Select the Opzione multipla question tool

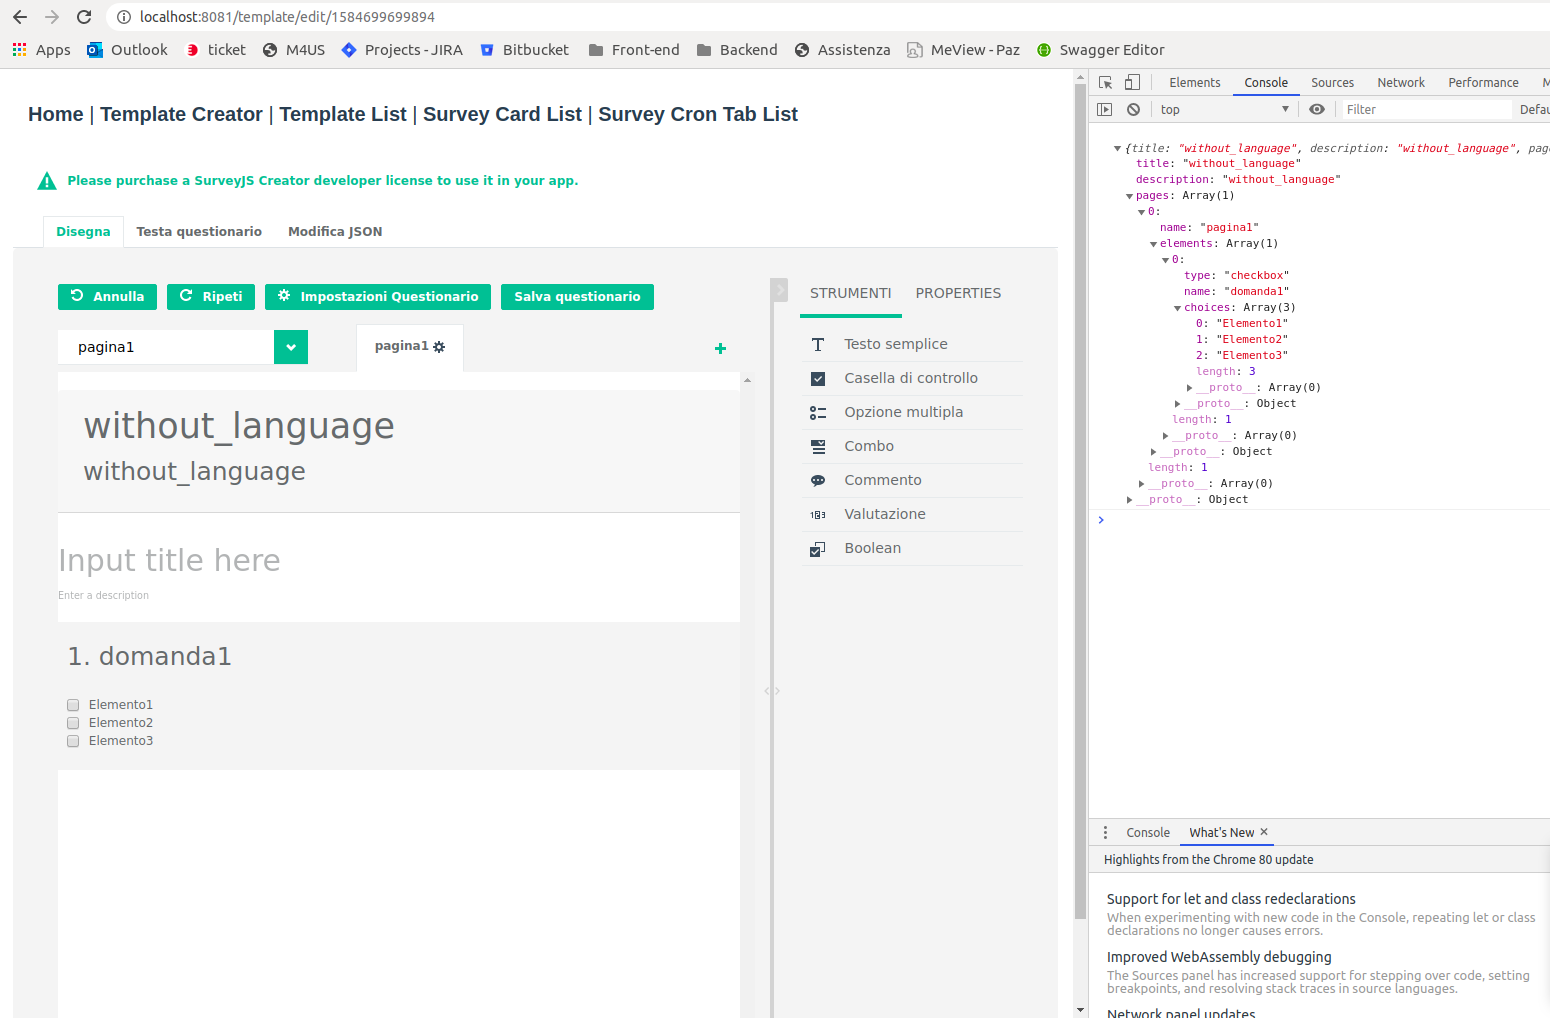coord(903,412)
